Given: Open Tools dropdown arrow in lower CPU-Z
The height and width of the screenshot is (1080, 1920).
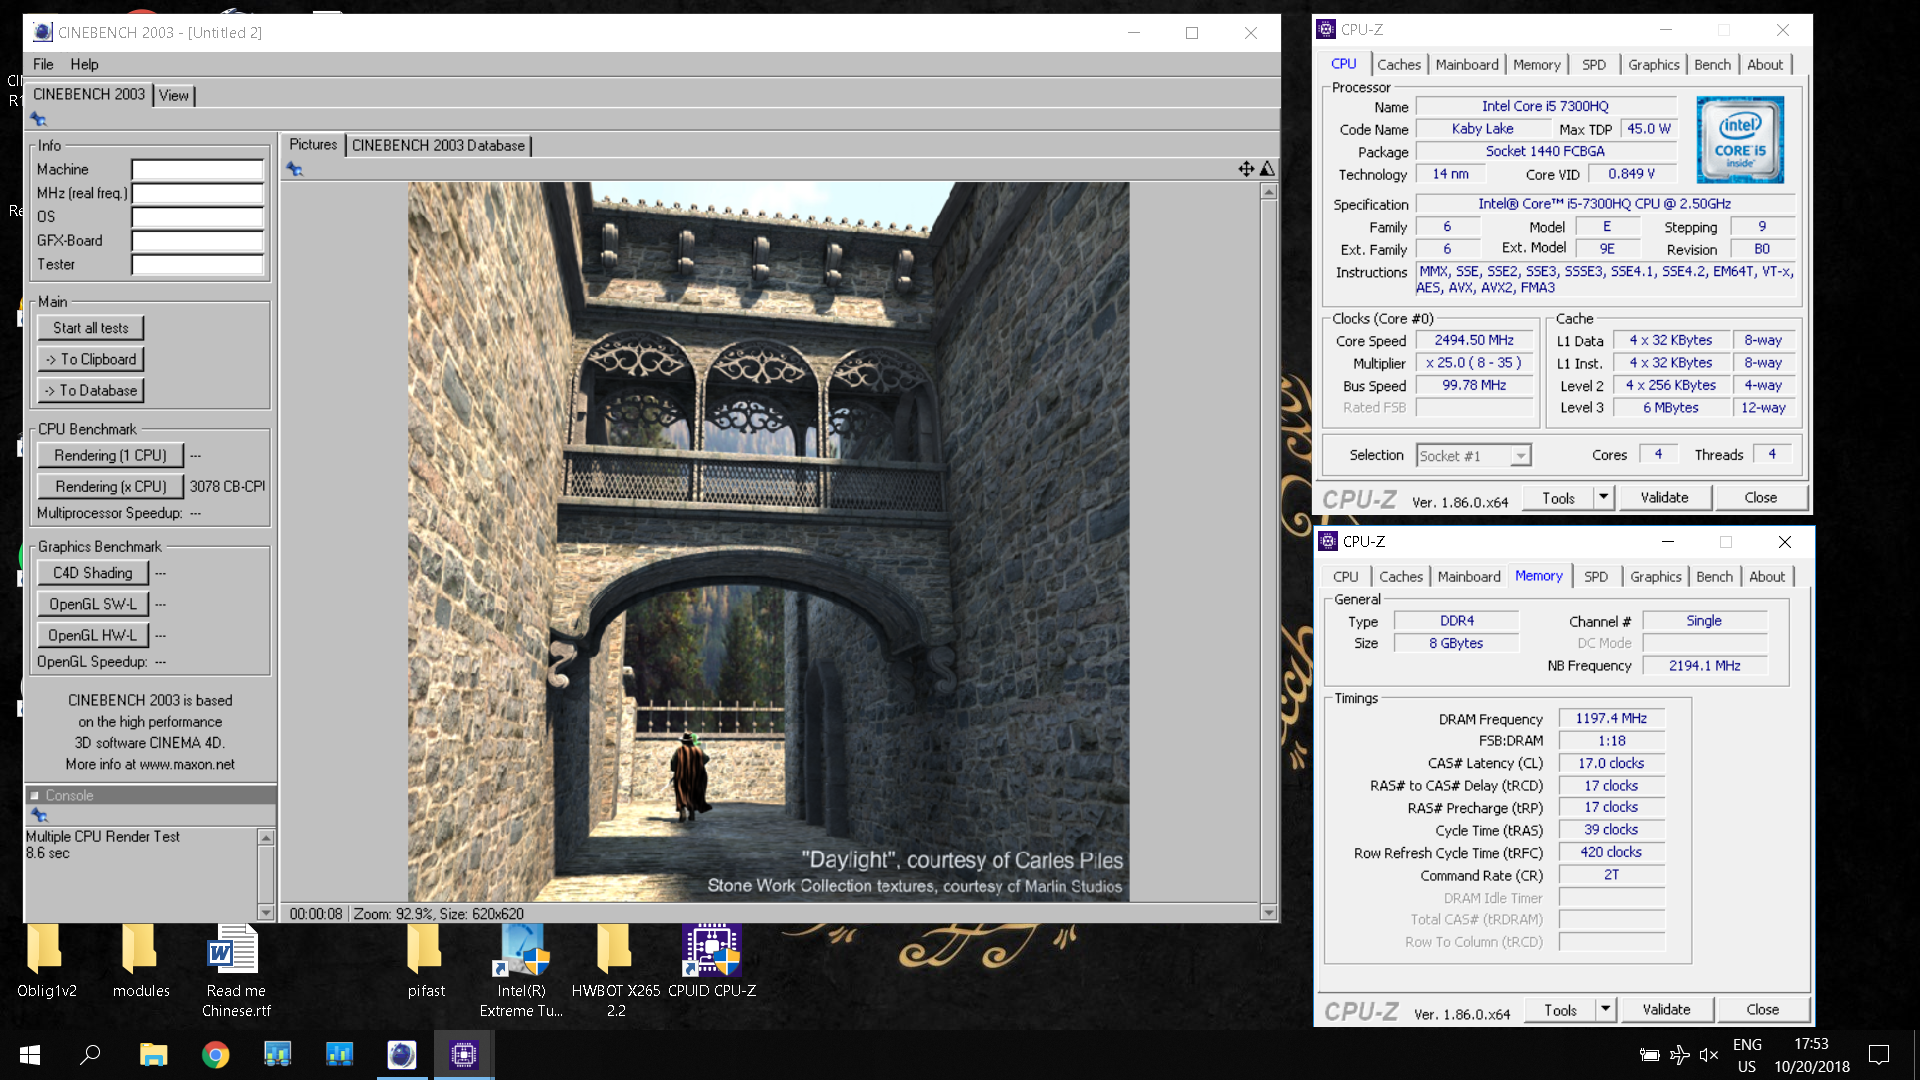Looking at the screenshot, I should pyautogui.click(x=1606, y=1009).
